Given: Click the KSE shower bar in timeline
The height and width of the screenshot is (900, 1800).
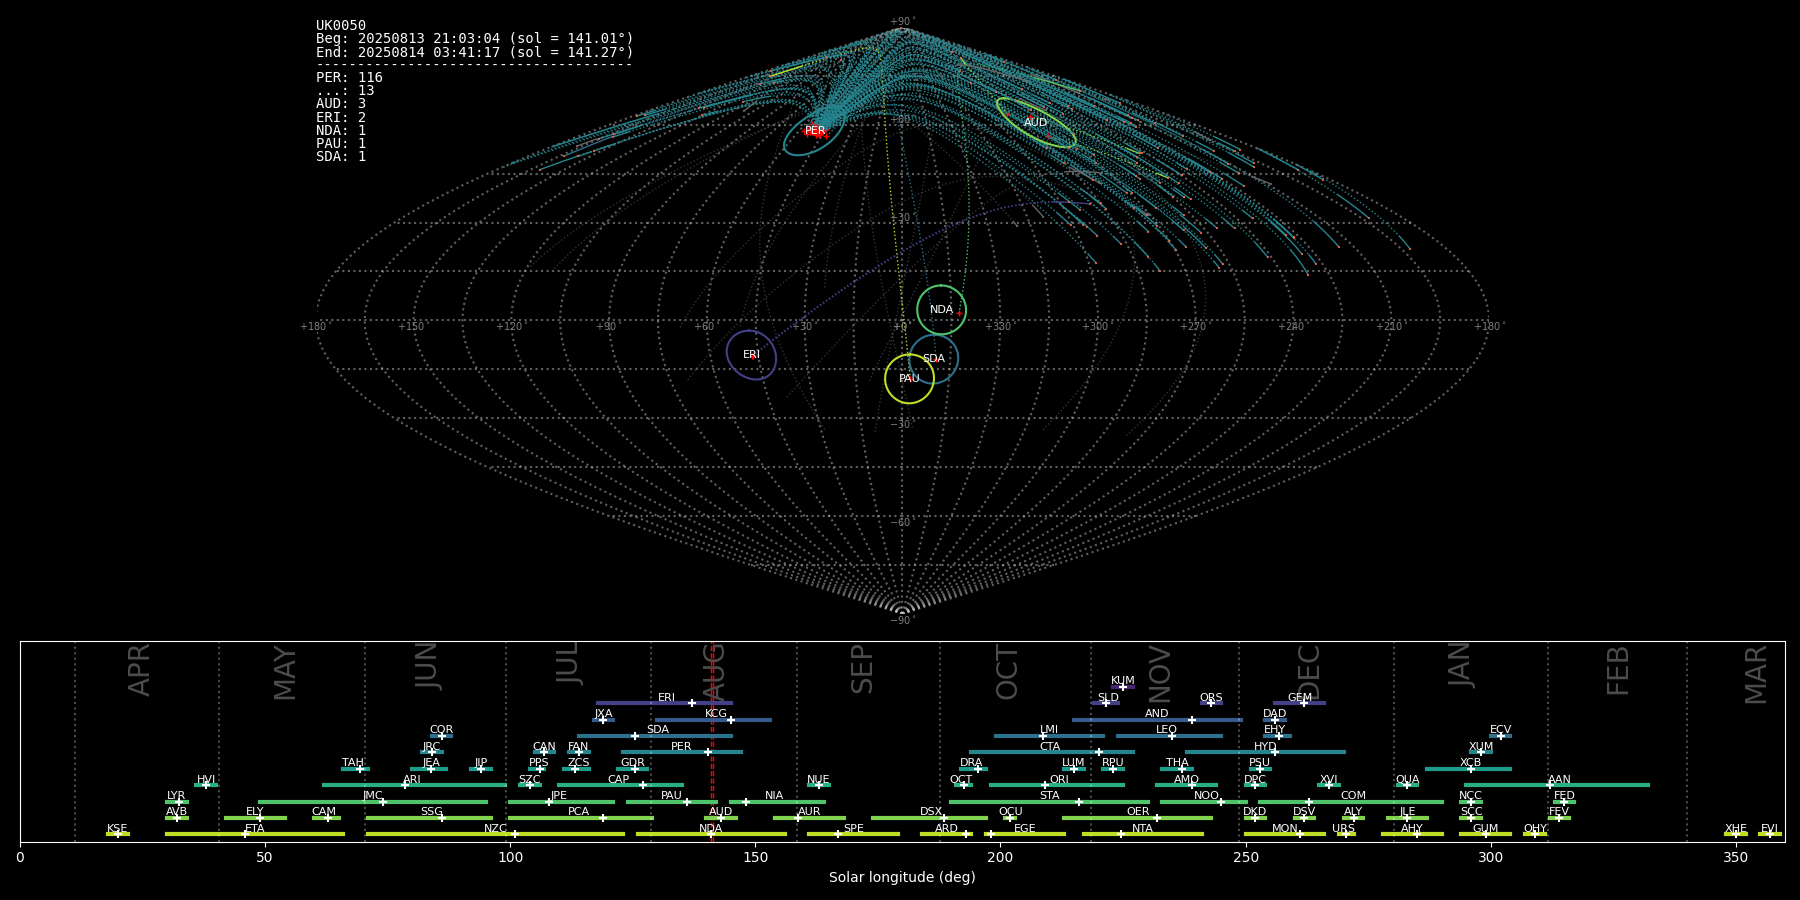Looking at the screenshot, I should coord(118,834).
